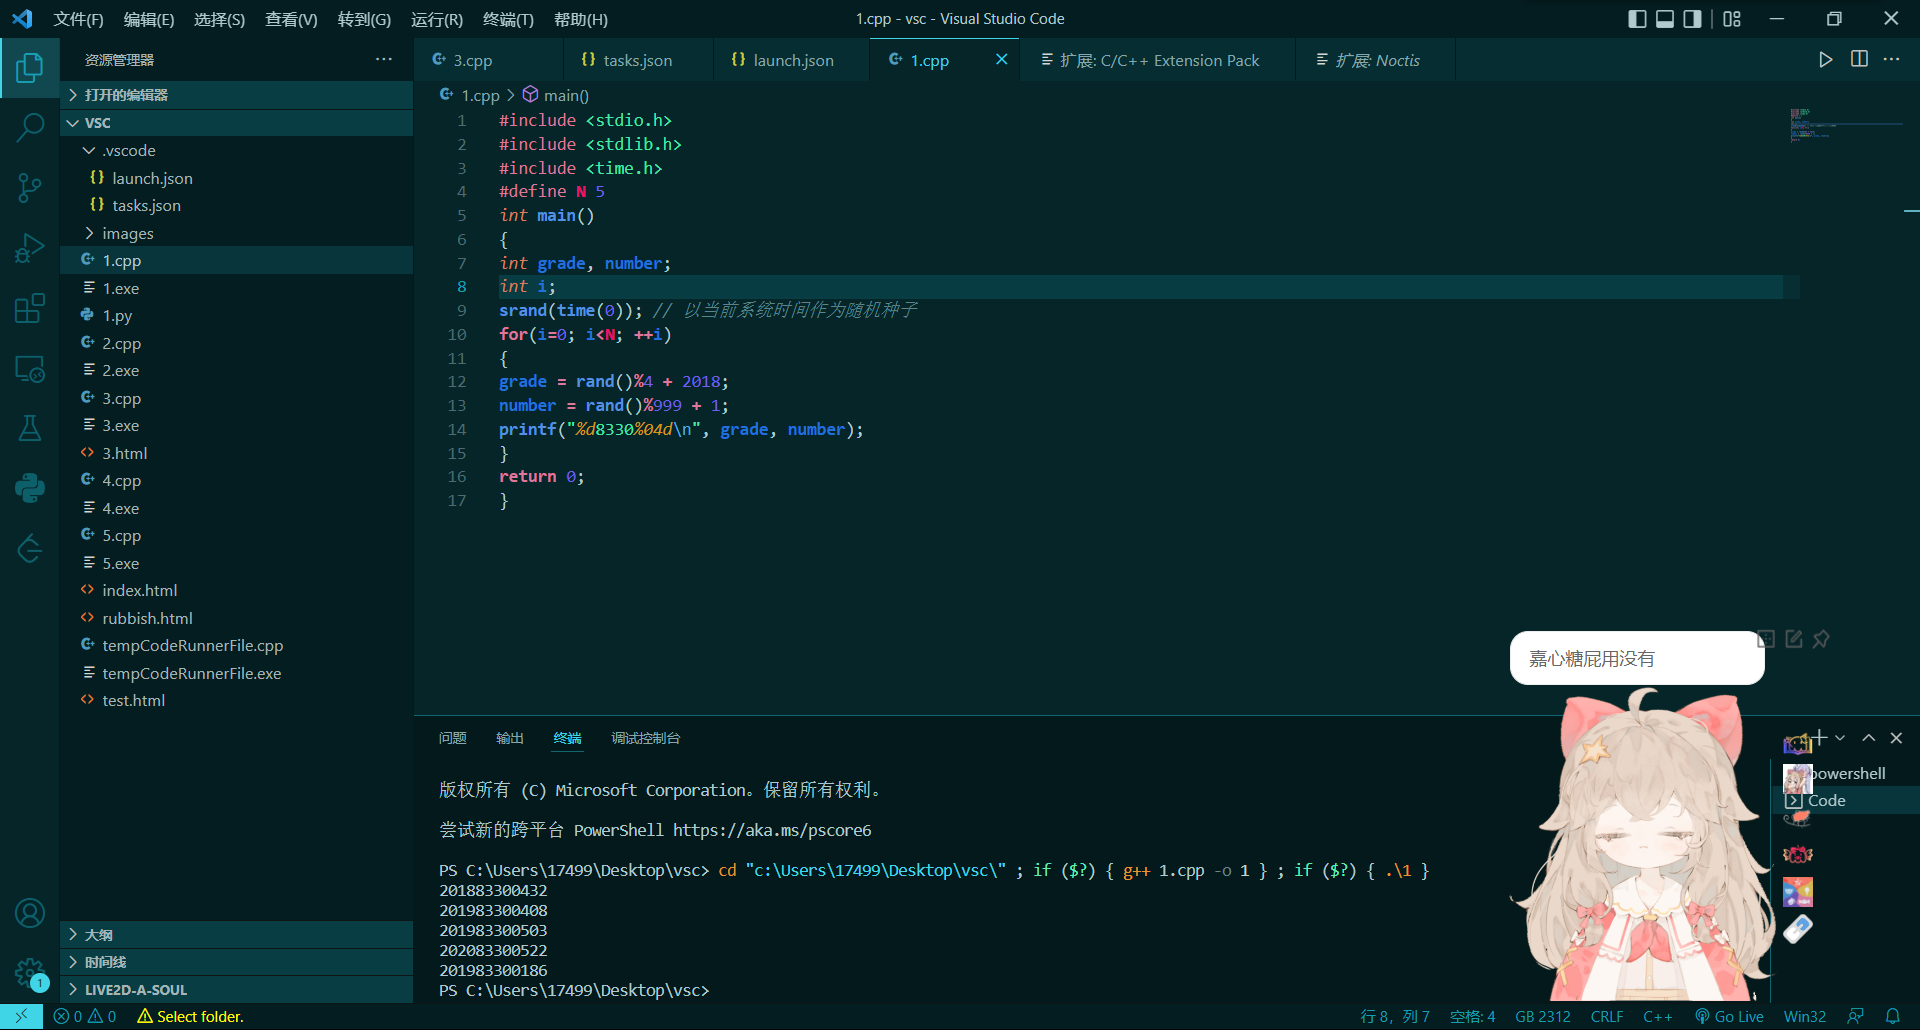Switch to the 扩展: Noctis tab
Viewport: 1920px width, 1030px height.
(1376, 60)
